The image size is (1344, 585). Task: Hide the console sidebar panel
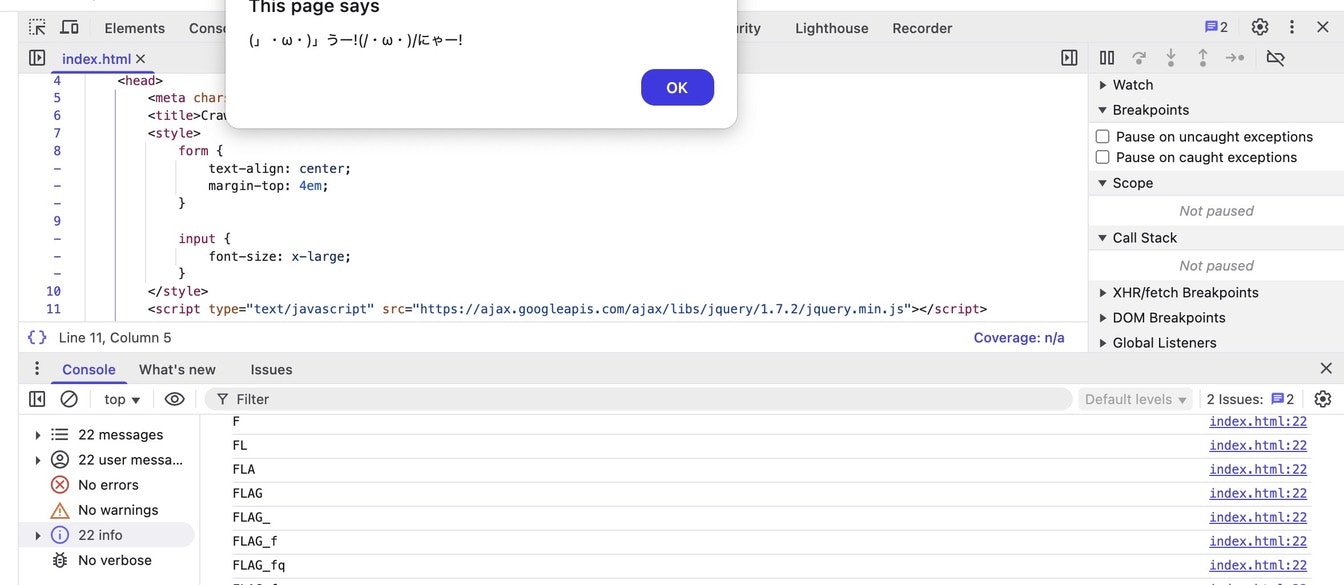37,399
